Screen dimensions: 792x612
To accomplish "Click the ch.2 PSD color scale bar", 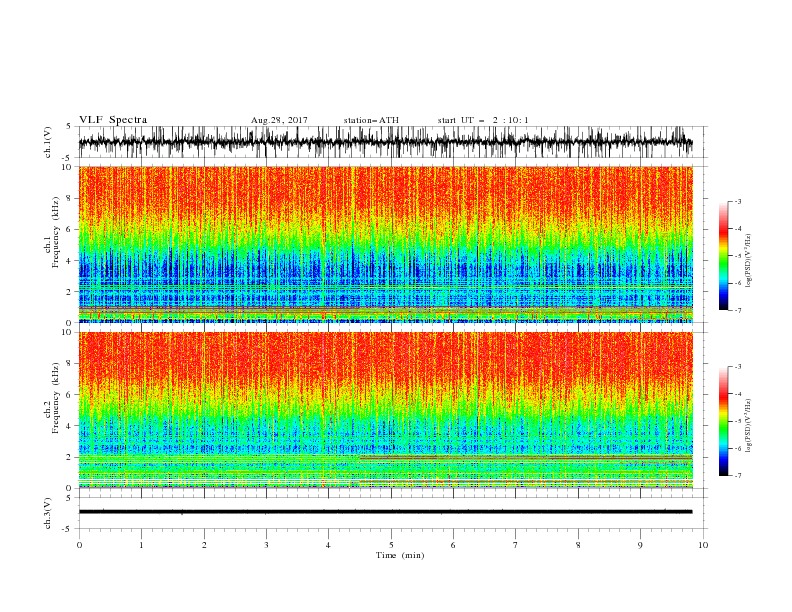I will (723, 421).
